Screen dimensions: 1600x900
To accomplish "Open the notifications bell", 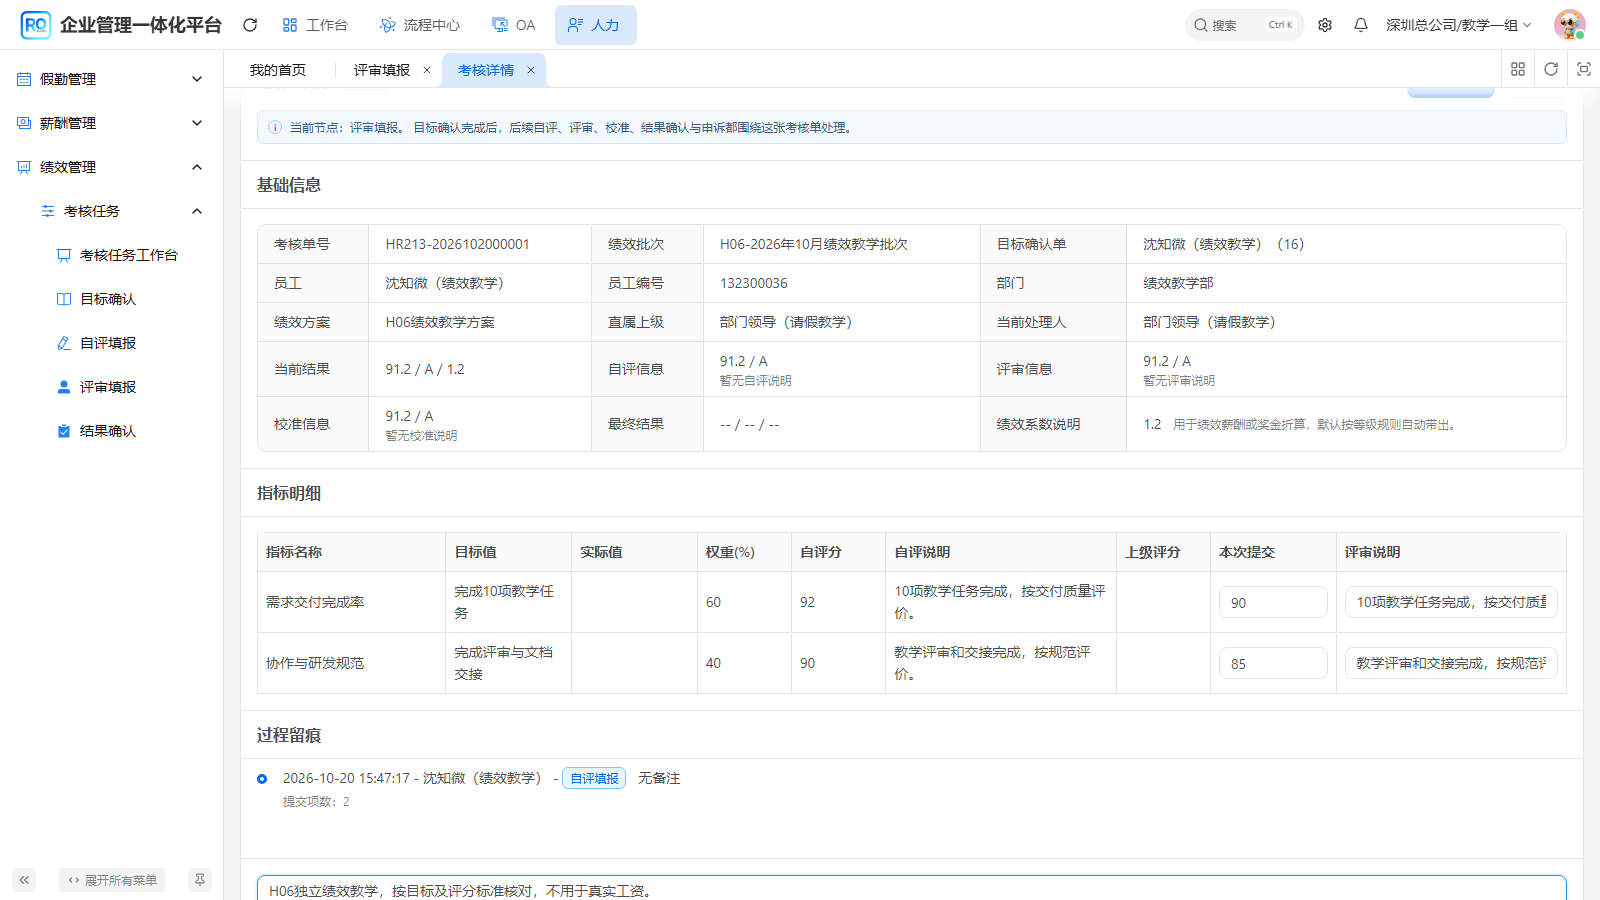I will click(x=1361, y=25).
